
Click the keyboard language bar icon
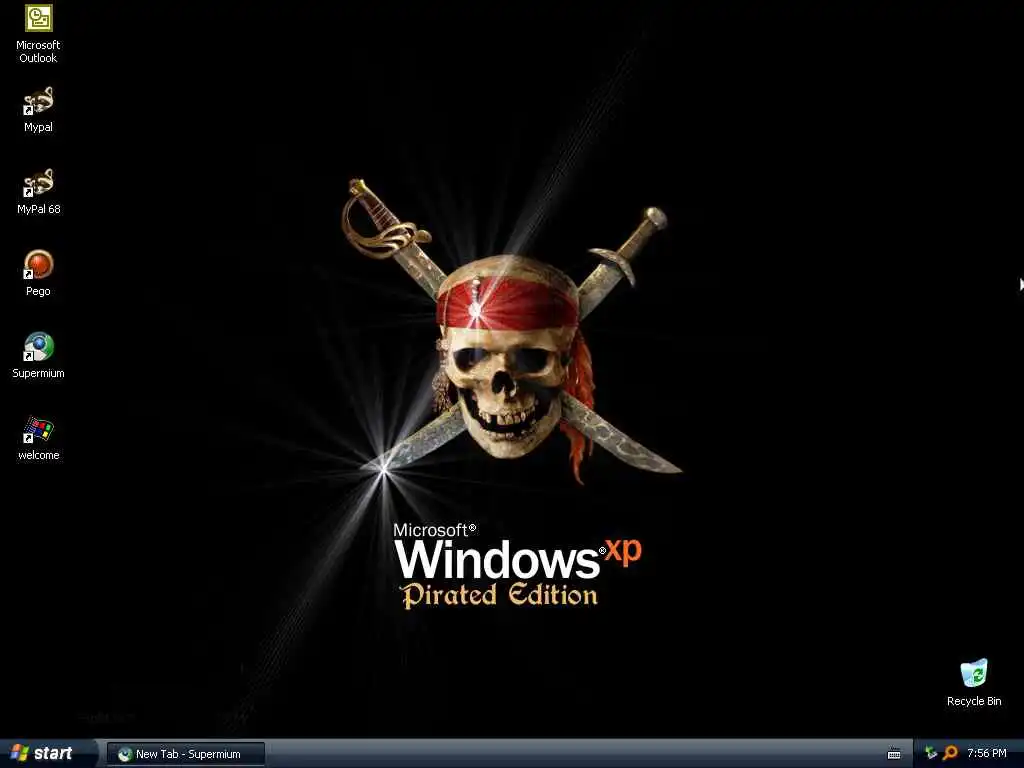[894, 754]
